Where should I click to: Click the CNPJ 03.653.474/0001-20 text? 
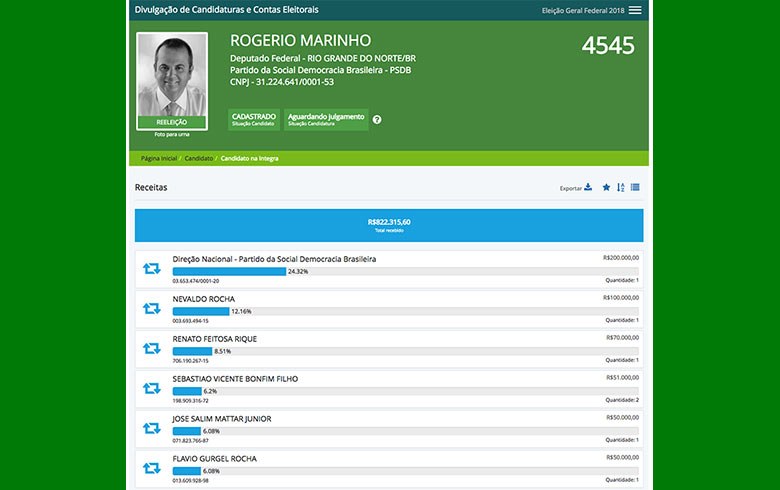(195, 281)
